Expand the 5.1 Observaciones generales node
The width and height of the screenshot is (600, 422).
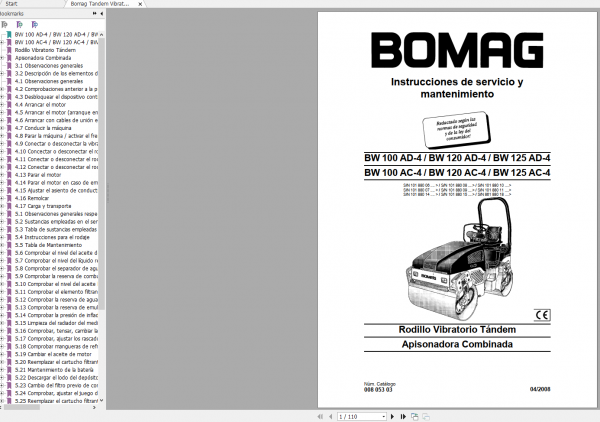coord(2,214)
